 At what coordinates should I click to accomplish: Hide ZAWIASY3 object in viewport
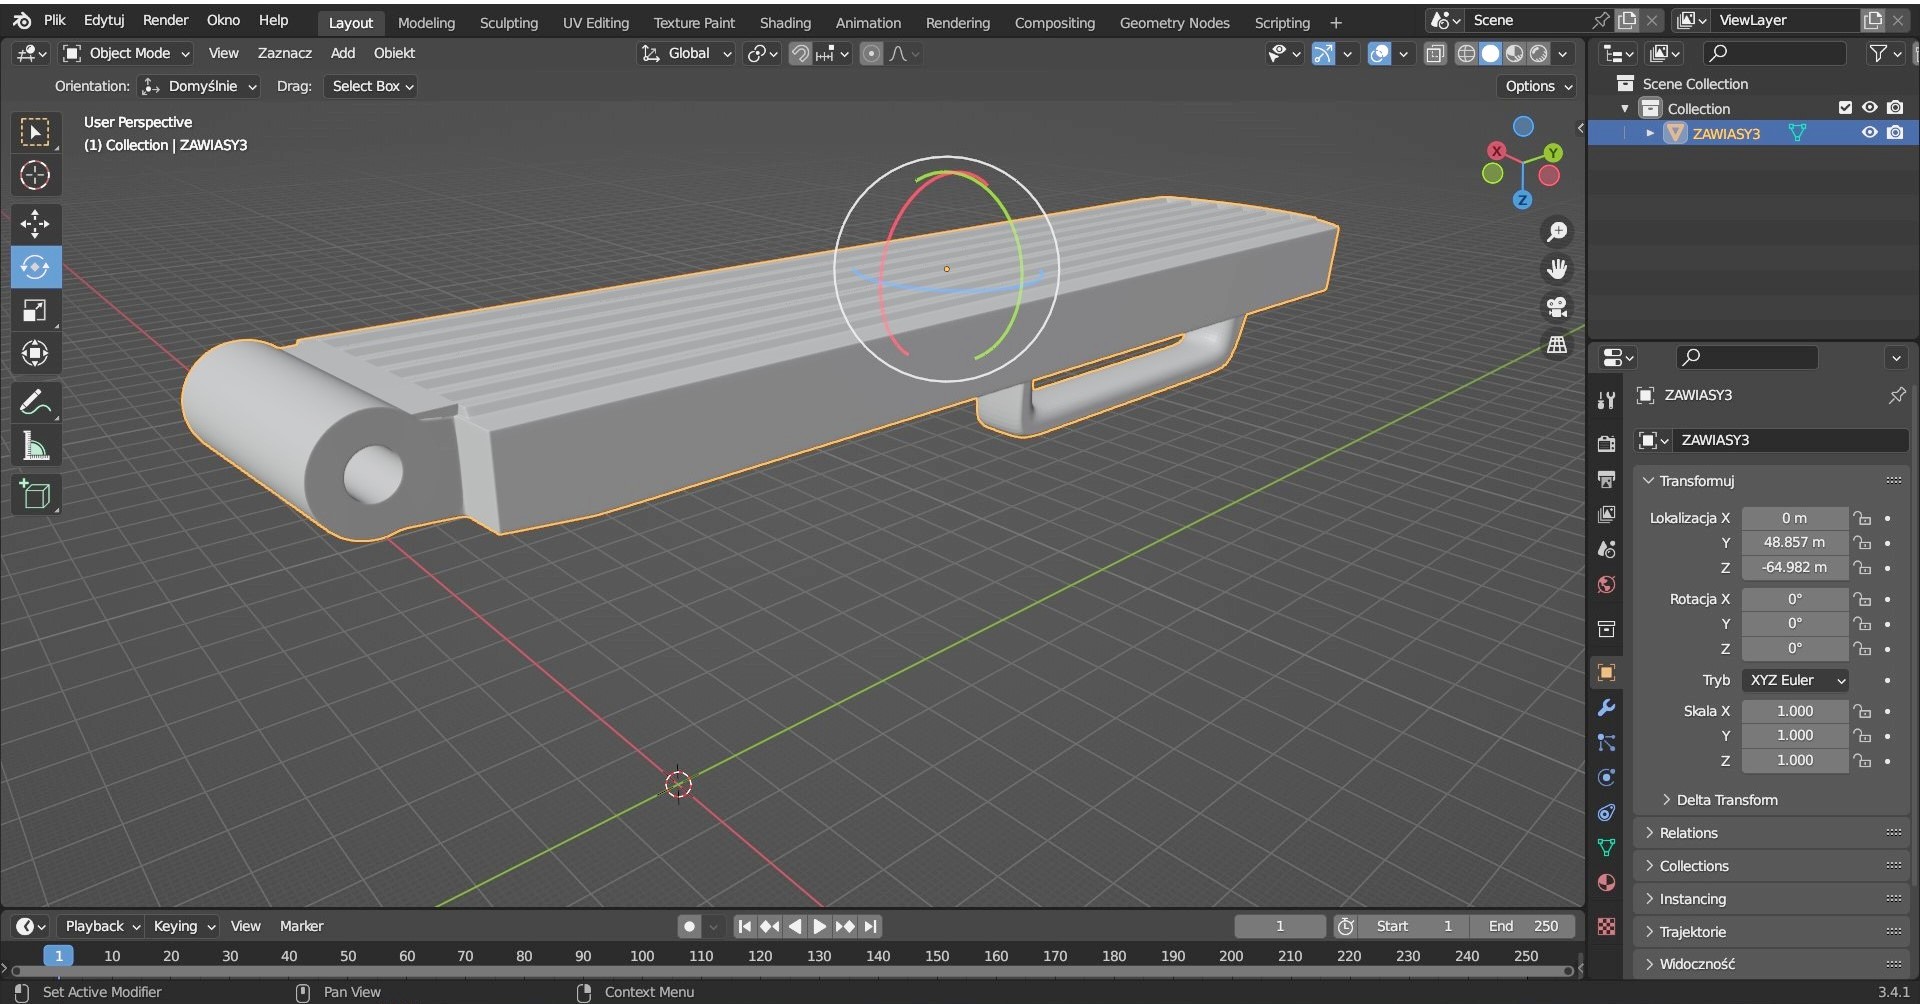[1869, 133]
